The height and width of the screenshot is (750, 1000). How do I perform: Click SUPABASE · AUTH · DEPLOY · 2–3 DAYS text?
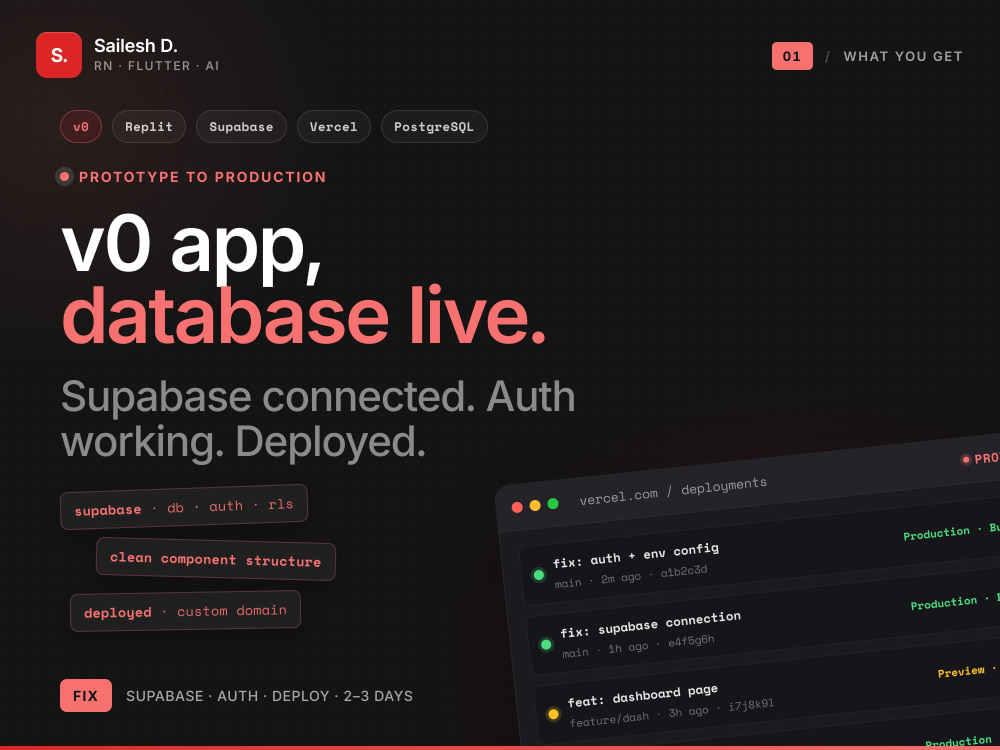tap(269, 696)
